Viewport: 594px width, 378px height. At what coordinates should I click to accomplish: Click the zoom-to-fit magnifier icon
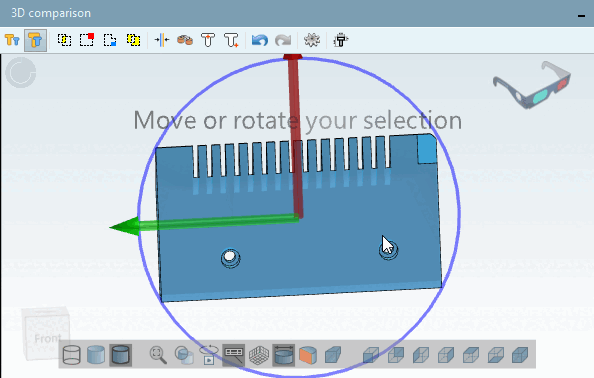coord(158,355)
